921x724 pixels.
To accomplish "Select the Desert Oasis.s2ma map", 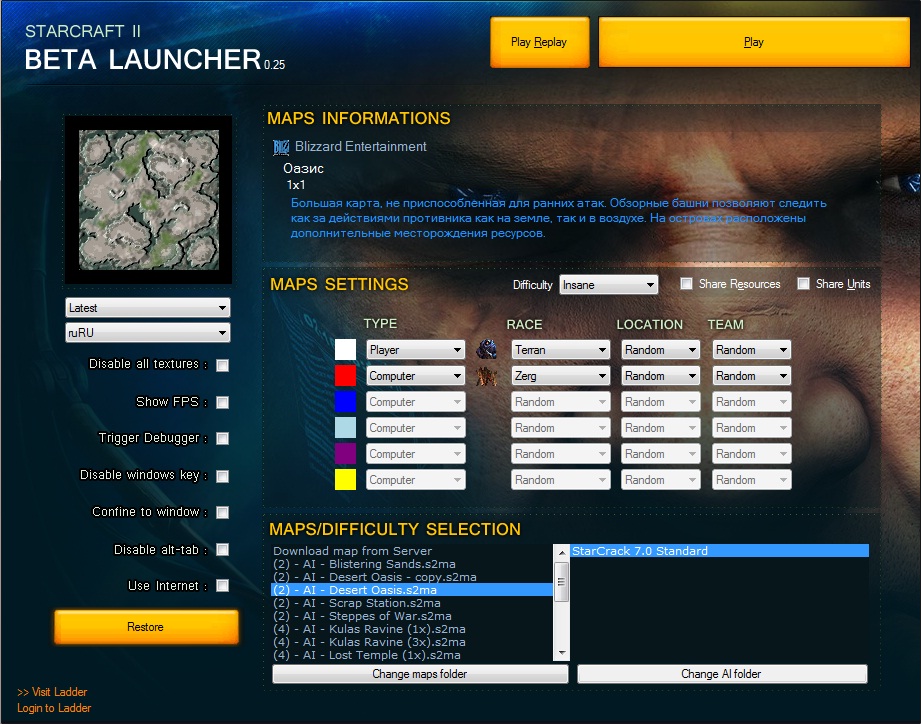I will coord(412,590).
